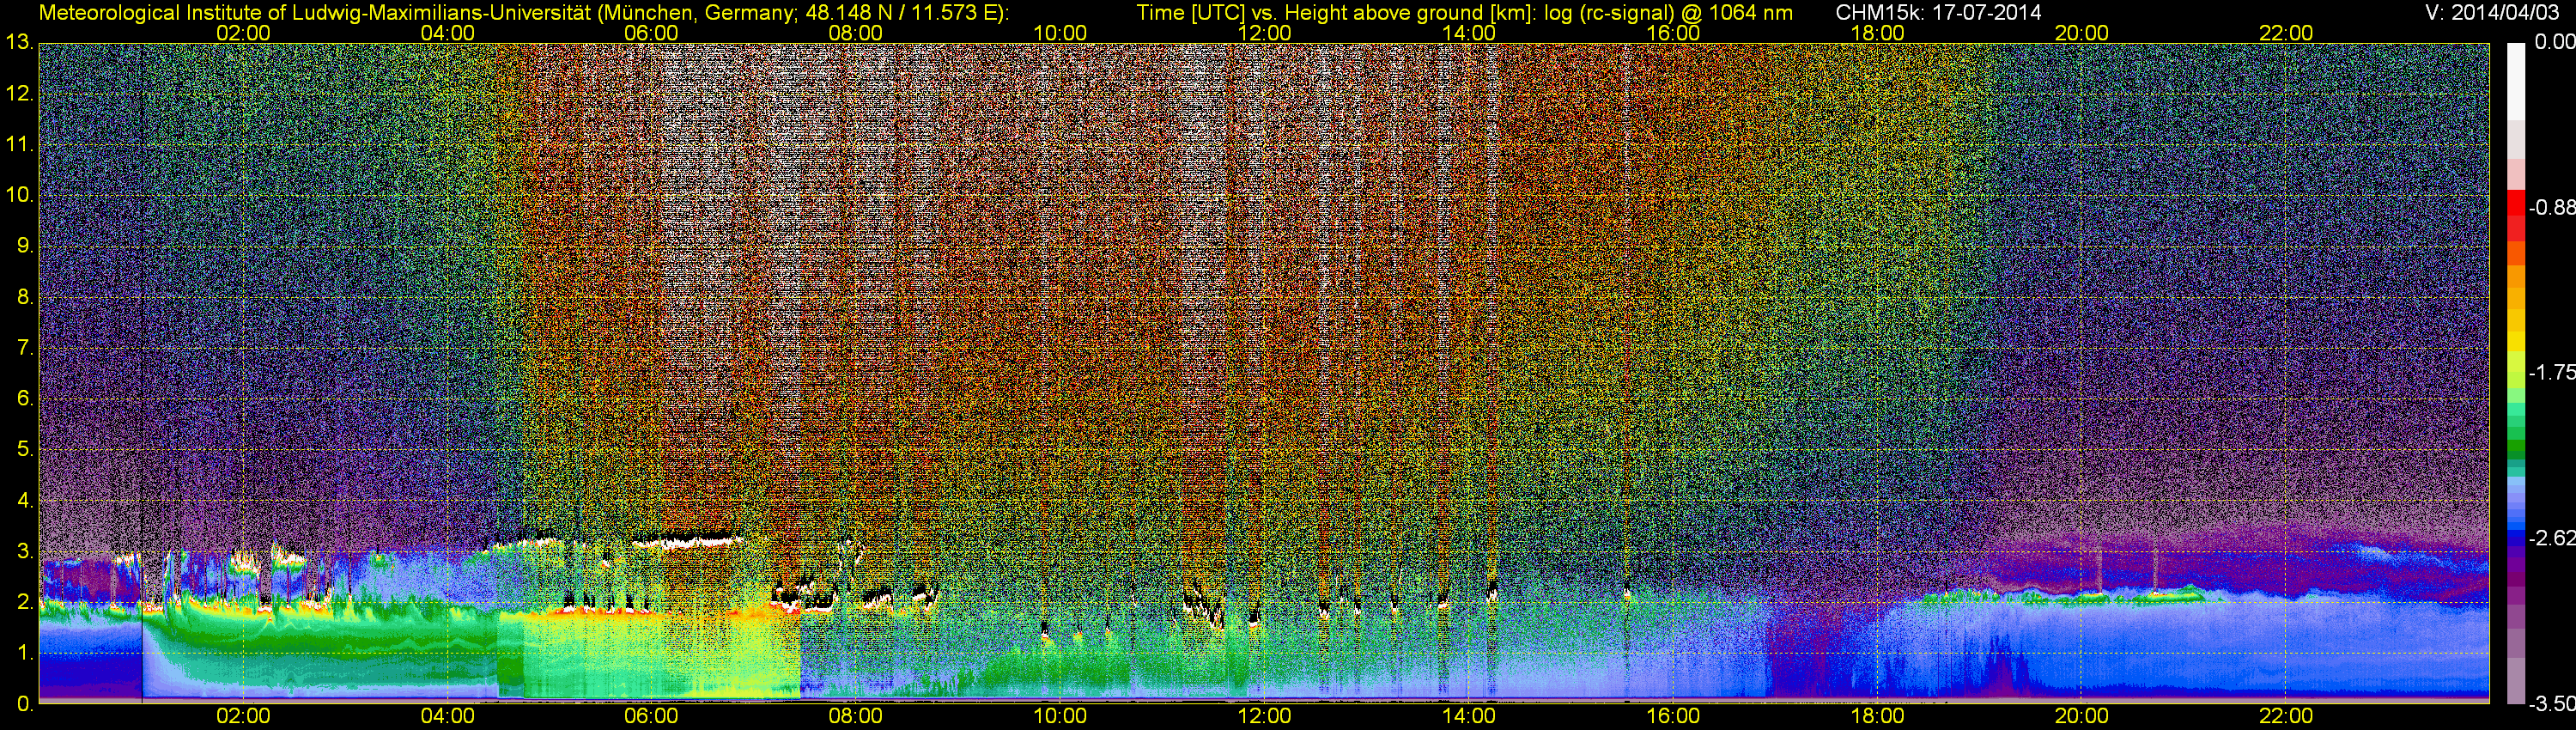The width and height of the screenshot is (2576, 730).
Task: Click the yellow segment of the color scale
Action: [x=2516, y=345]
